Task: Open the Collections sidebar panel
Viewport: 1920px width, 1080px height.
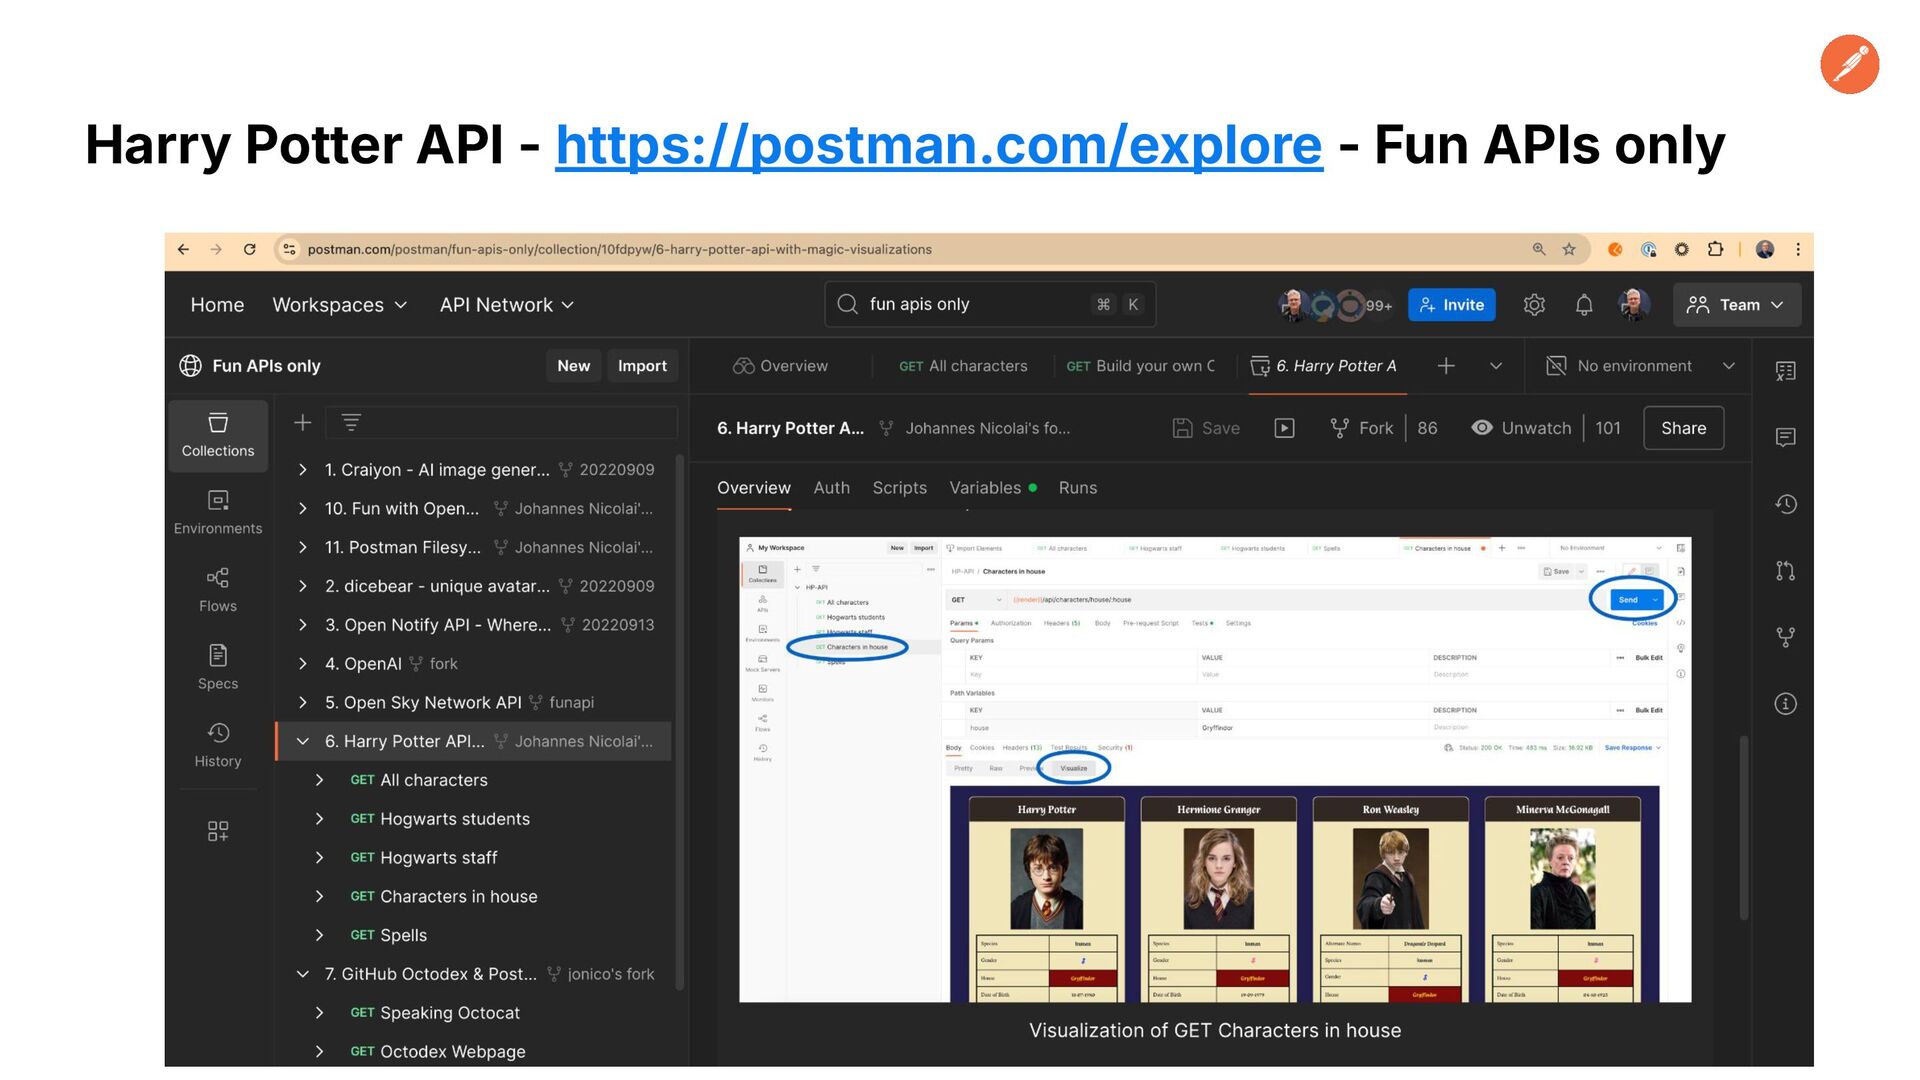Action: pyautogui.click(x=218, y=436)
